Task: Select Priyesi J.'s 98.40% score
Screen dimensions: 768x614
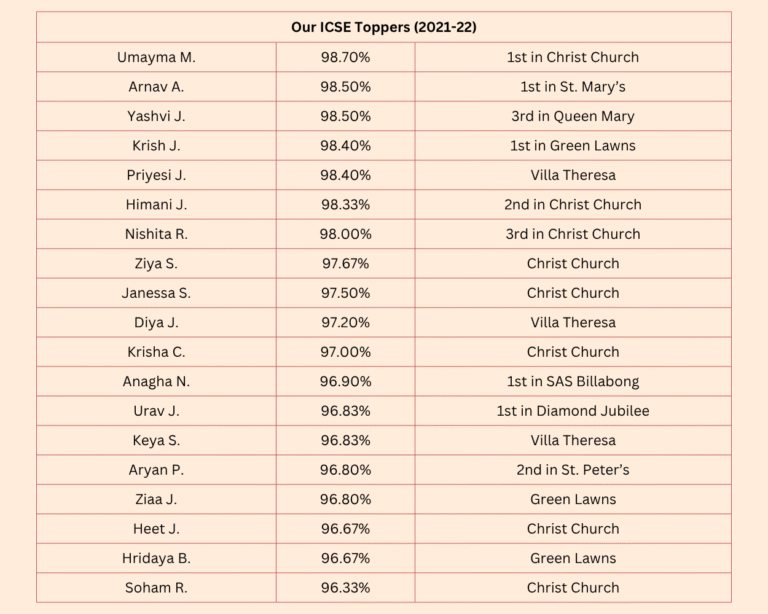Action: coord(345,175)
